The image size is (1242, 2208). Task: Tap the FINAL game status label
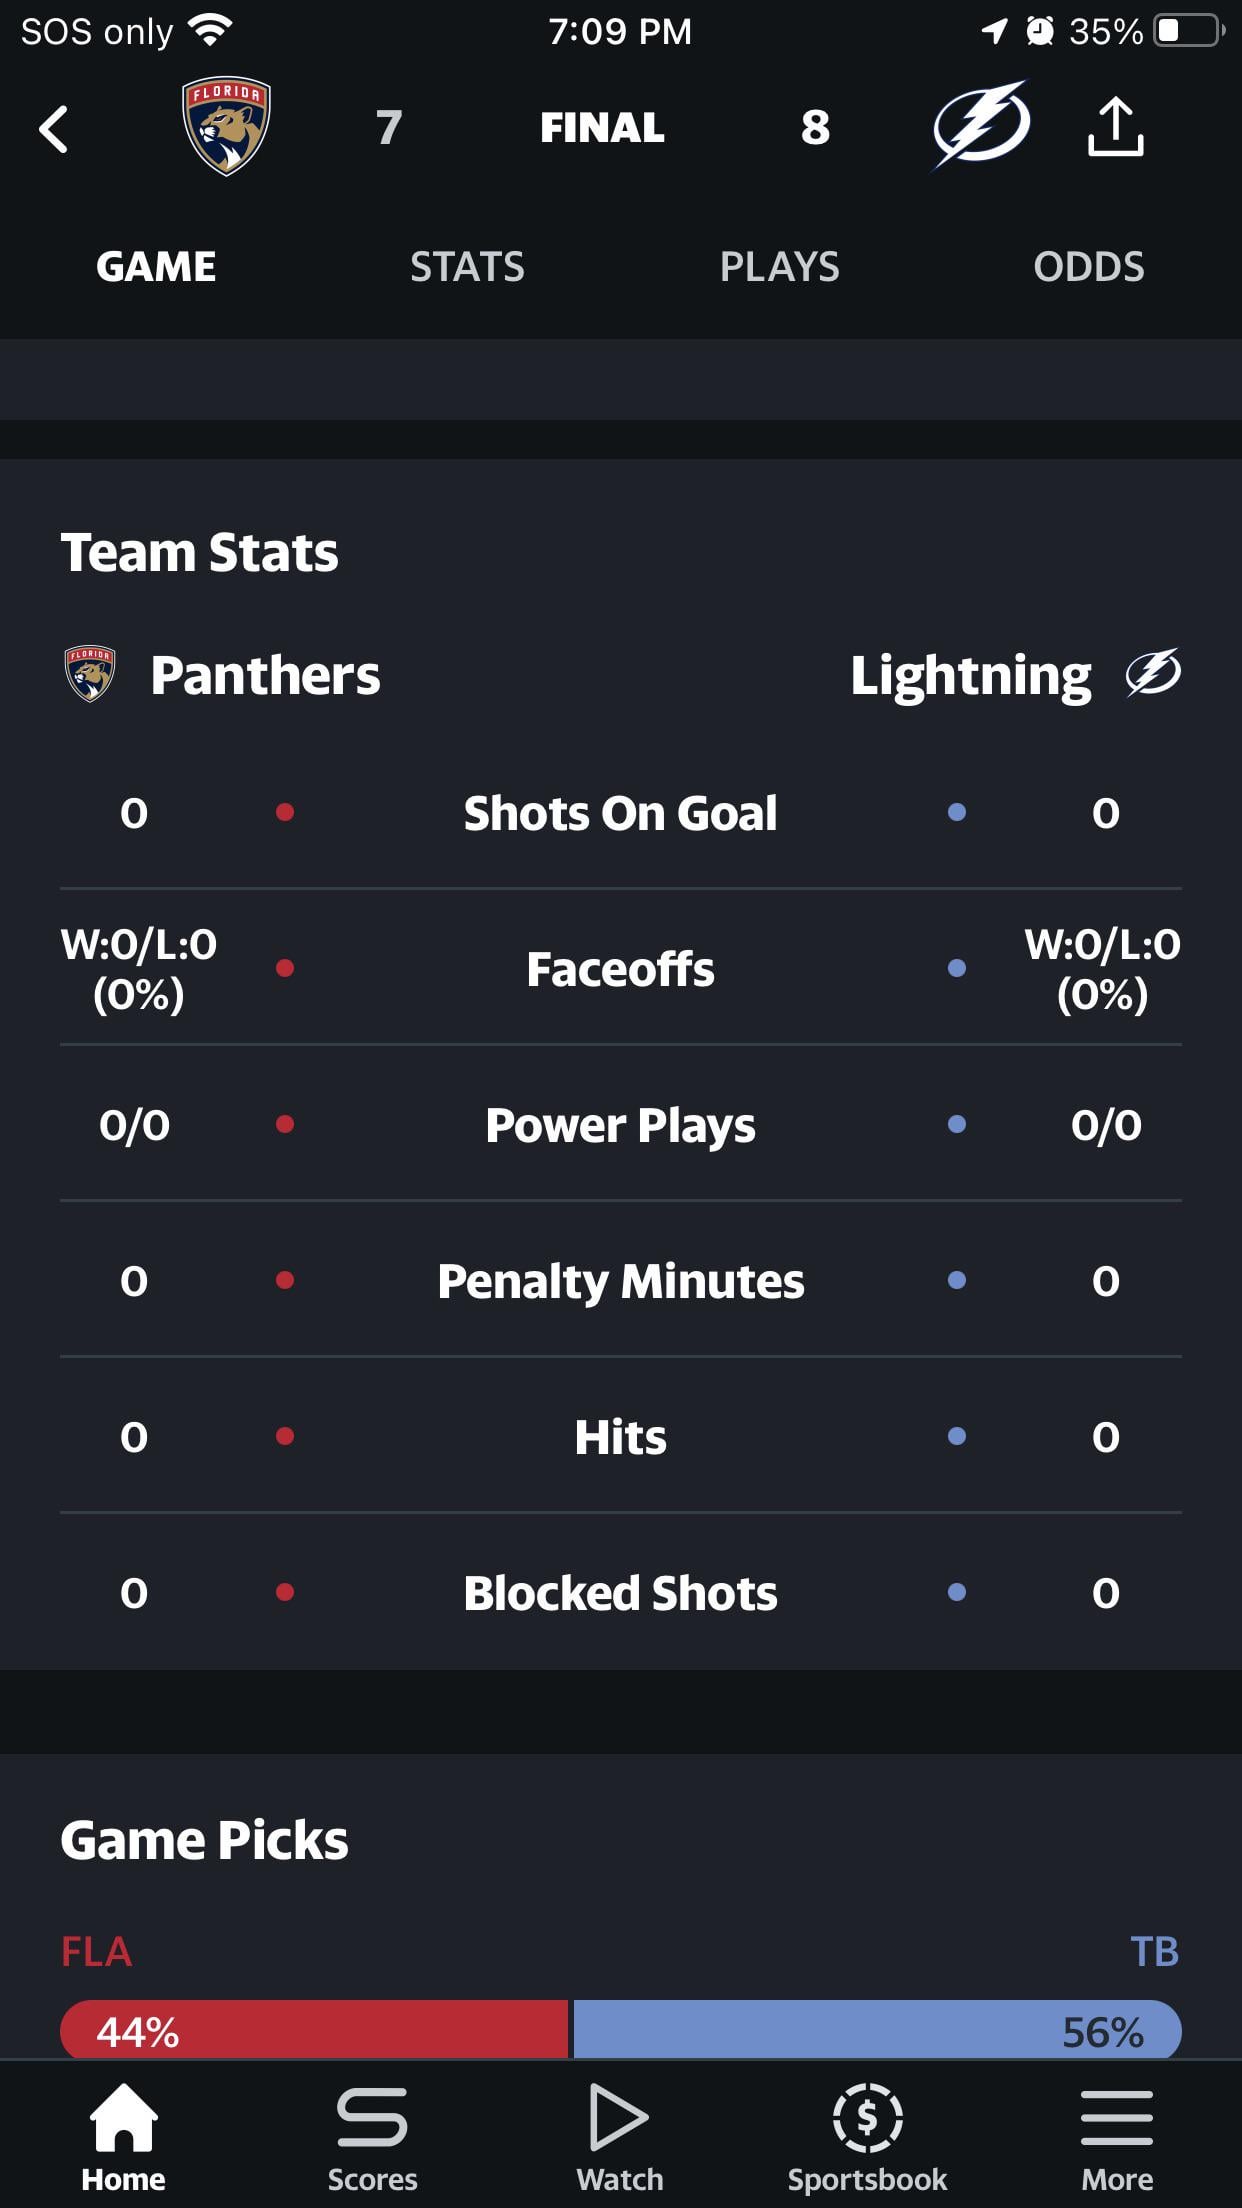[x=602, y=127]
